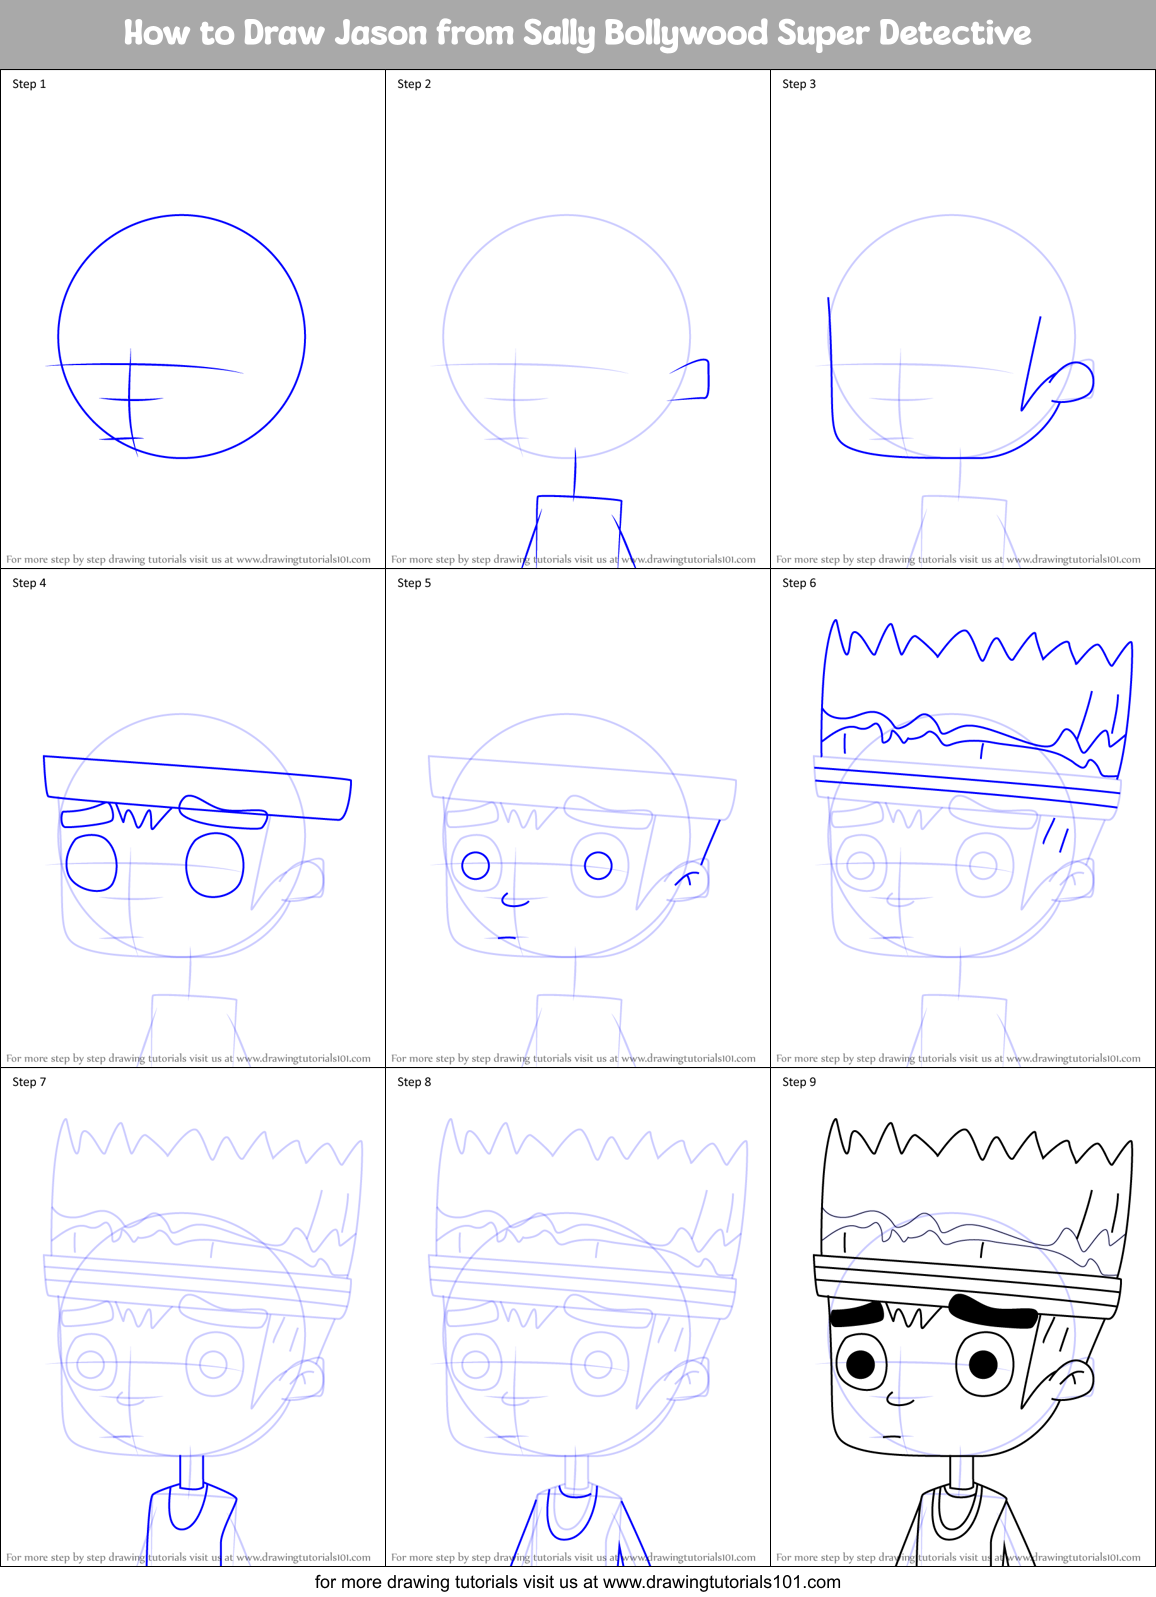Click the 'Step 2' label
Image resolution: width=1156 pixels, height=1597 pixels.
414,84
